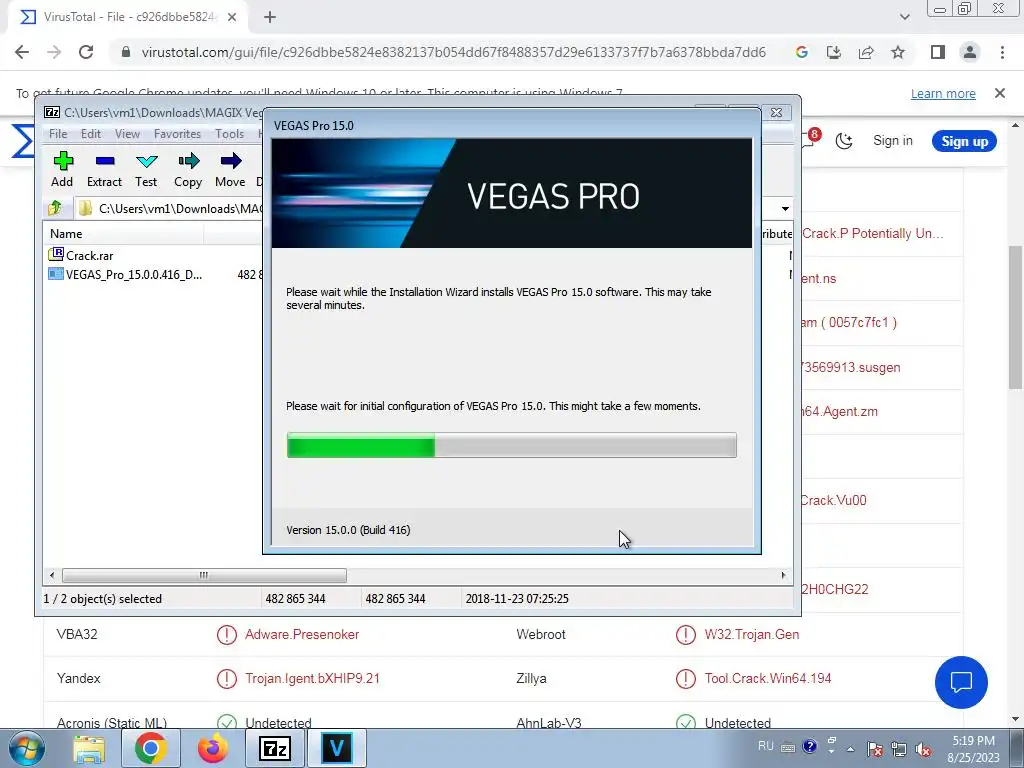Click the Copy toolbar icon in 7-Zip
The image size is (1024, 768).
188,169
